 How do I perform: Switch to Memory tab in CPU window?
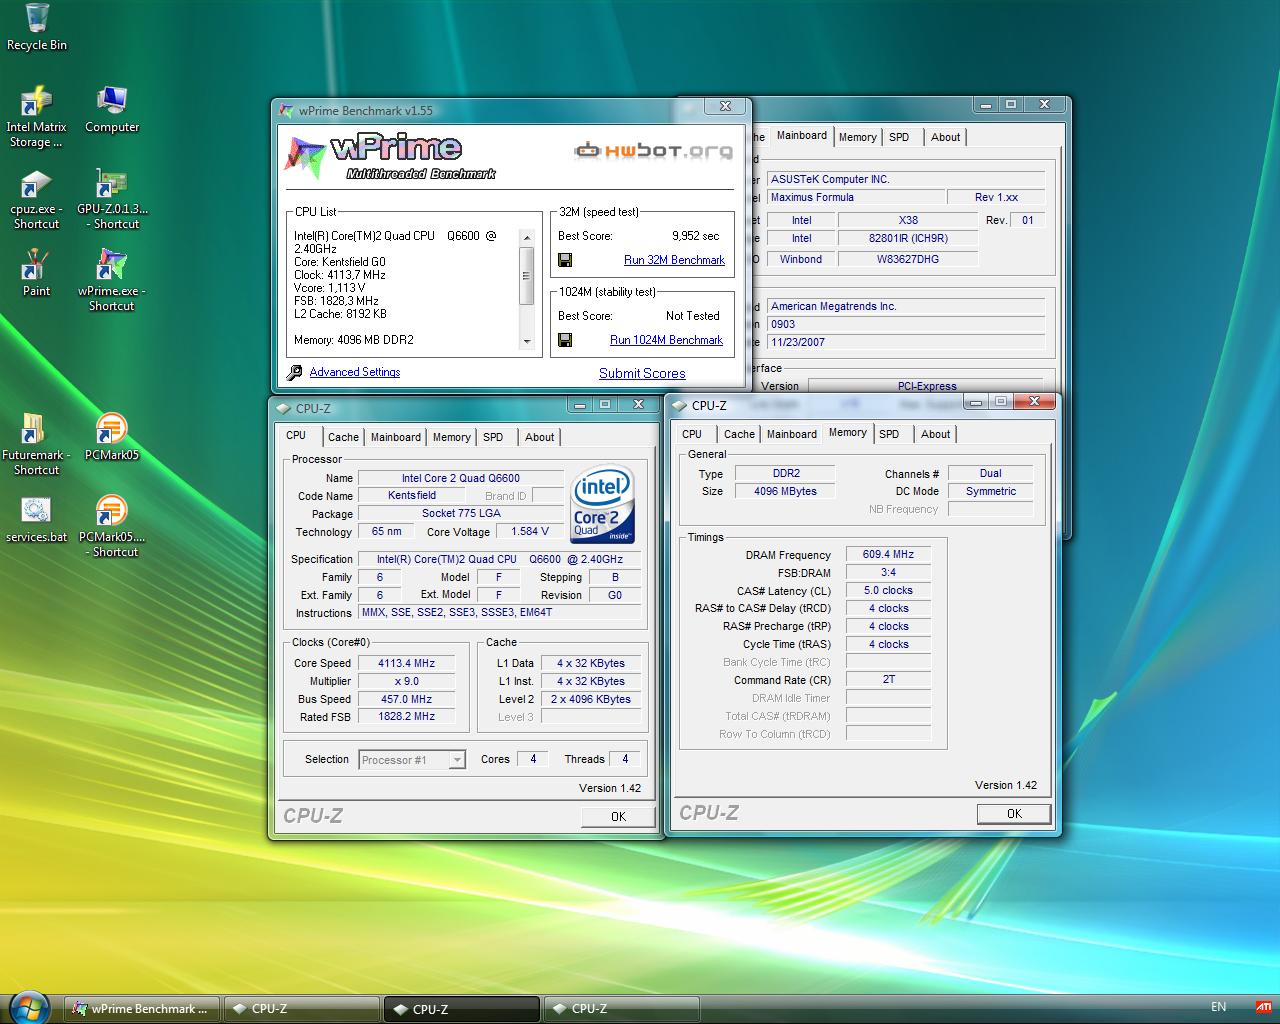click(x=451, y=437)
